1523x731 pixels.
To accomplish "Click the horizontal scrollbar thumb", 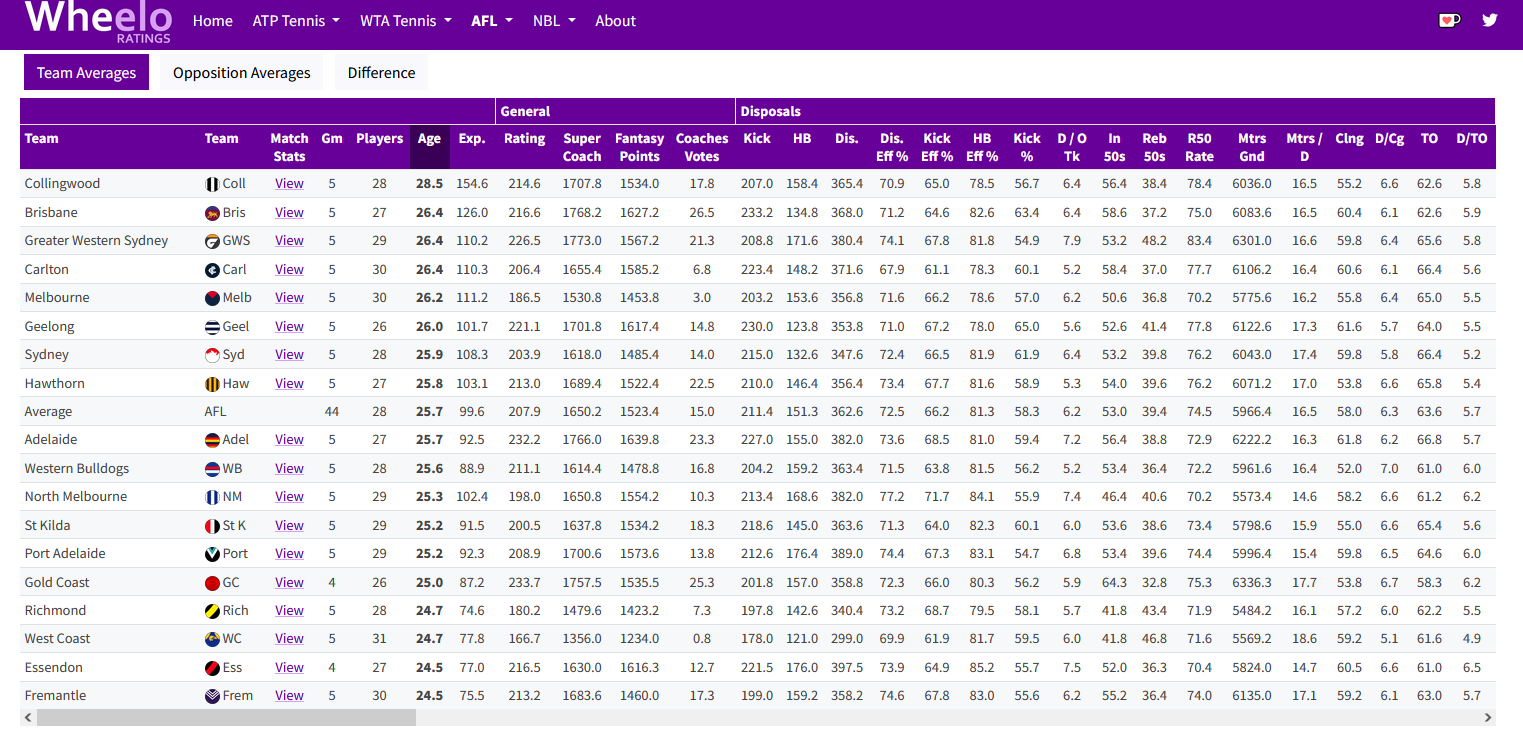I will [x=226, y=717].
